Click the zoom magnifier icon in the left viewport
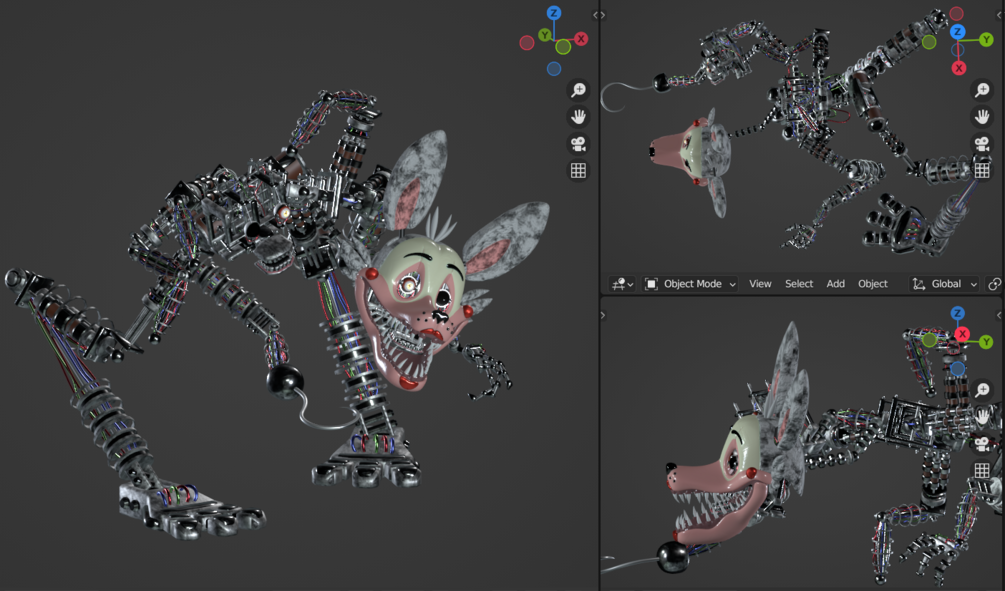This screenshot has height=591, width=1005. (578, 90)
